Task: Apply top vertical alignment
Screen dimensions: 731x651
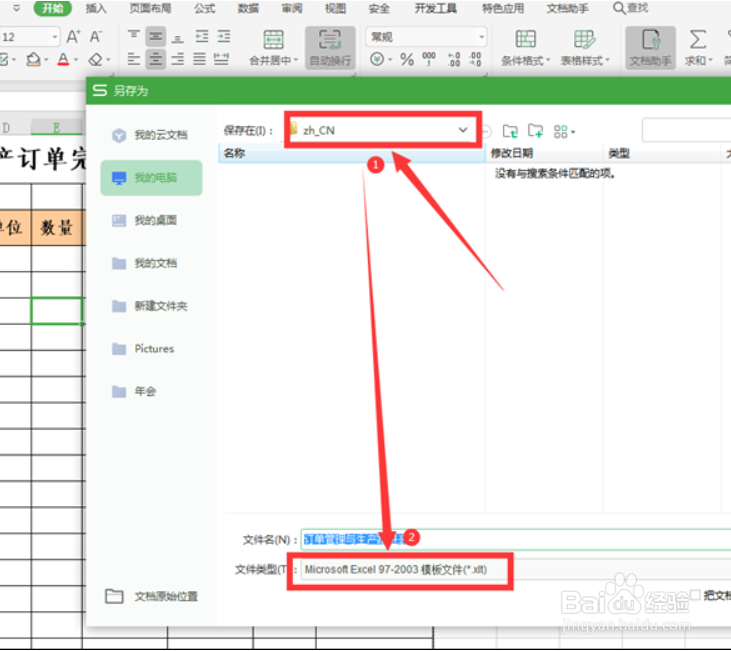Action: (x=134, y=36)
